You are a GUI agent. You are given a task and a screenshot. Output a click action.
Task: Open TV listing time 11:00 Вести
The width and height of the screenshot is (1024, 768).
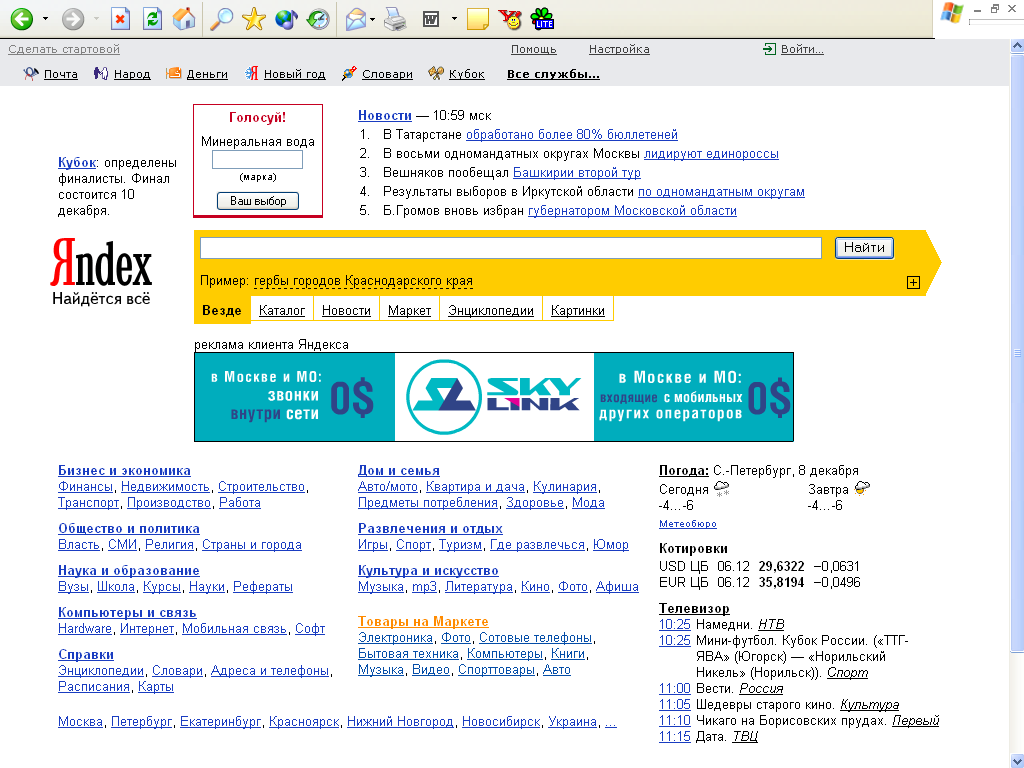click(675, 688)
